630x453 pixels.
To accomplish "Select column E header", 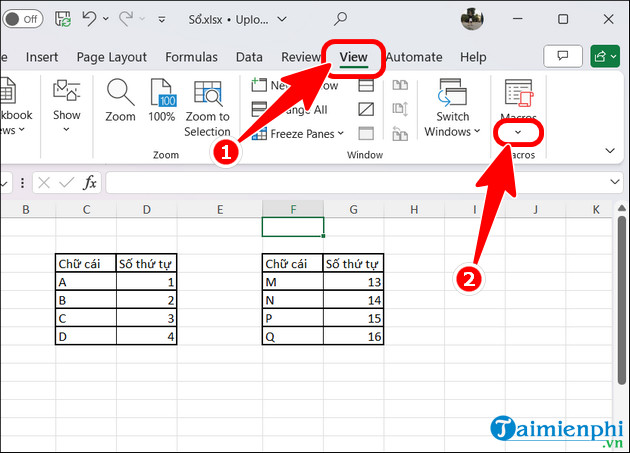I will (220, 209).
